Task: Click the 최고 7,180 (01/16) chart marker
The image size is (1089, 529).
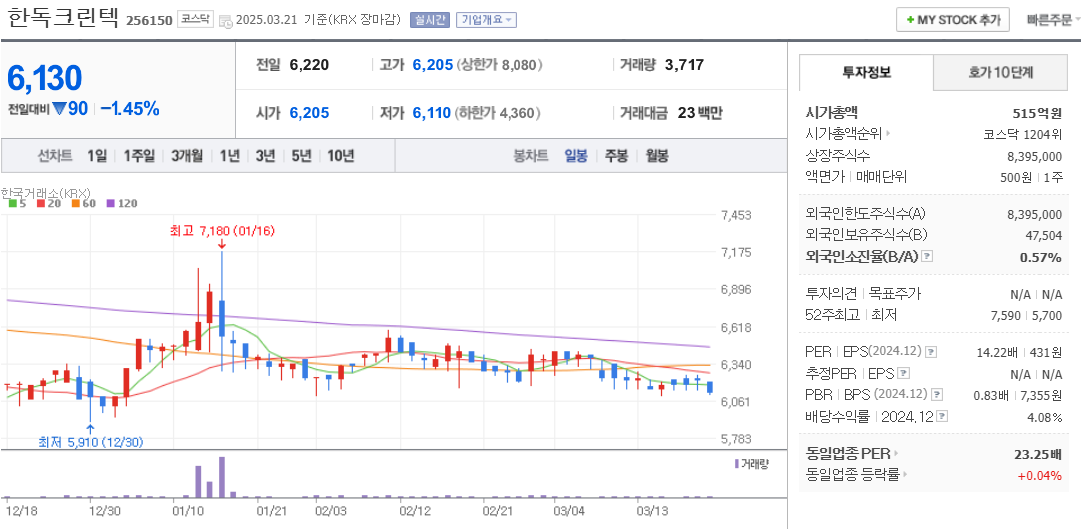Action: pos(222,230)
